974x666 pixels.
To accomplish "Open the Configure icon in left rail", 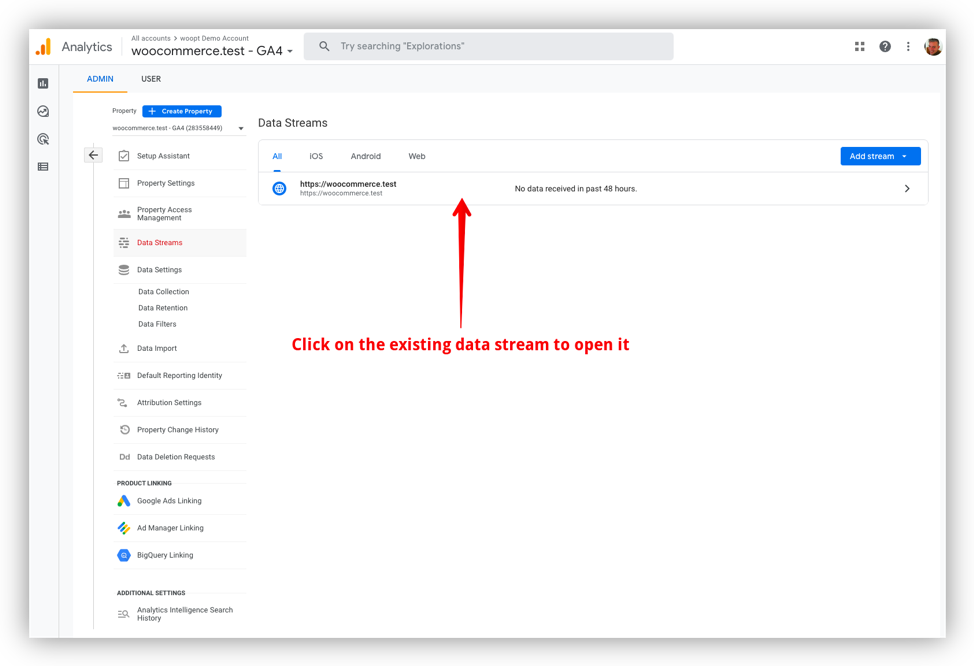I will [x=43, y=166].
